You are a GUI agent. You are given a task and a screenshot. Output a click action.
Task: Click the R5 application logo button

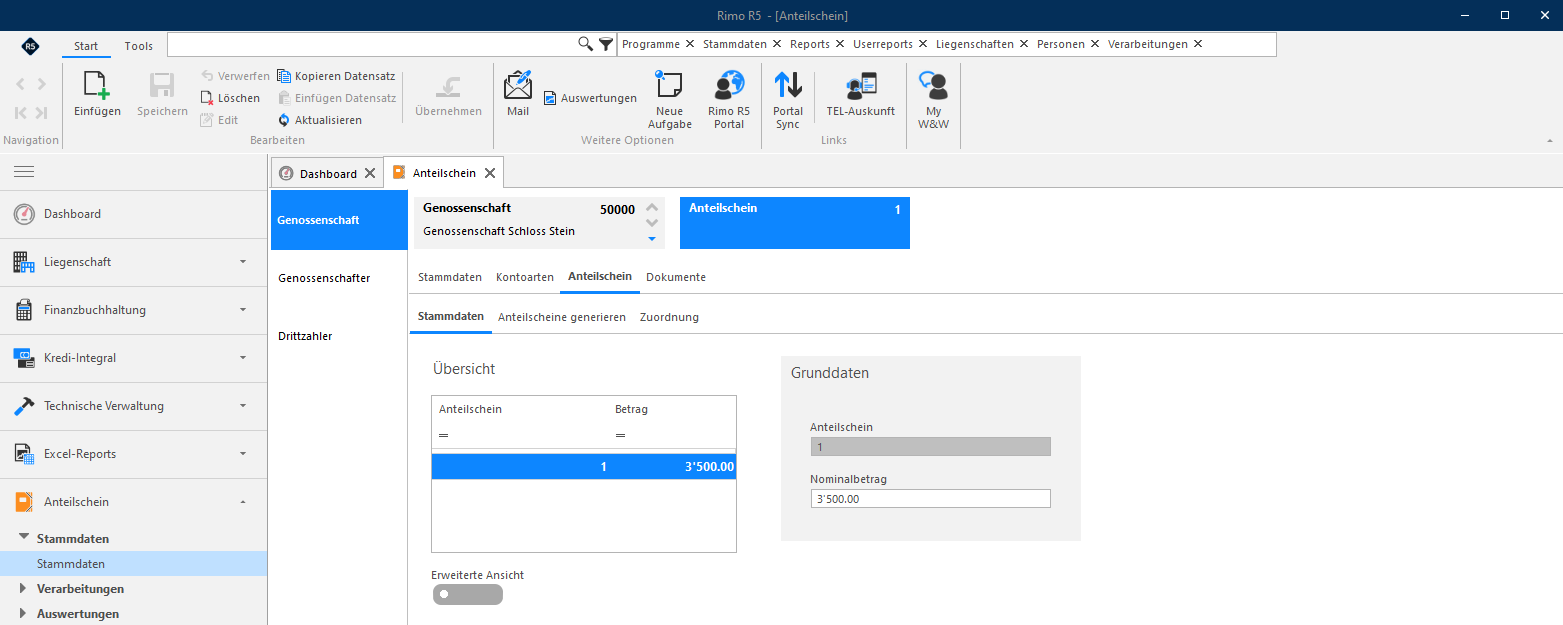pyautogui.click(x=30, y=46)
